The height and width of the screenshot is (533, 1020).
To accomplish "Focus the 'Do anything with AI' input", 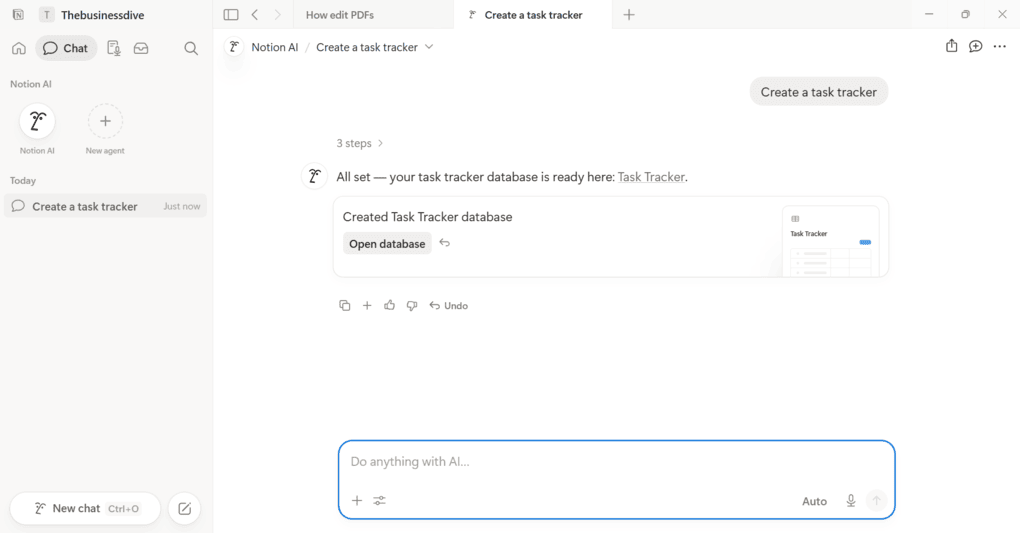I will tap(617, 462).
